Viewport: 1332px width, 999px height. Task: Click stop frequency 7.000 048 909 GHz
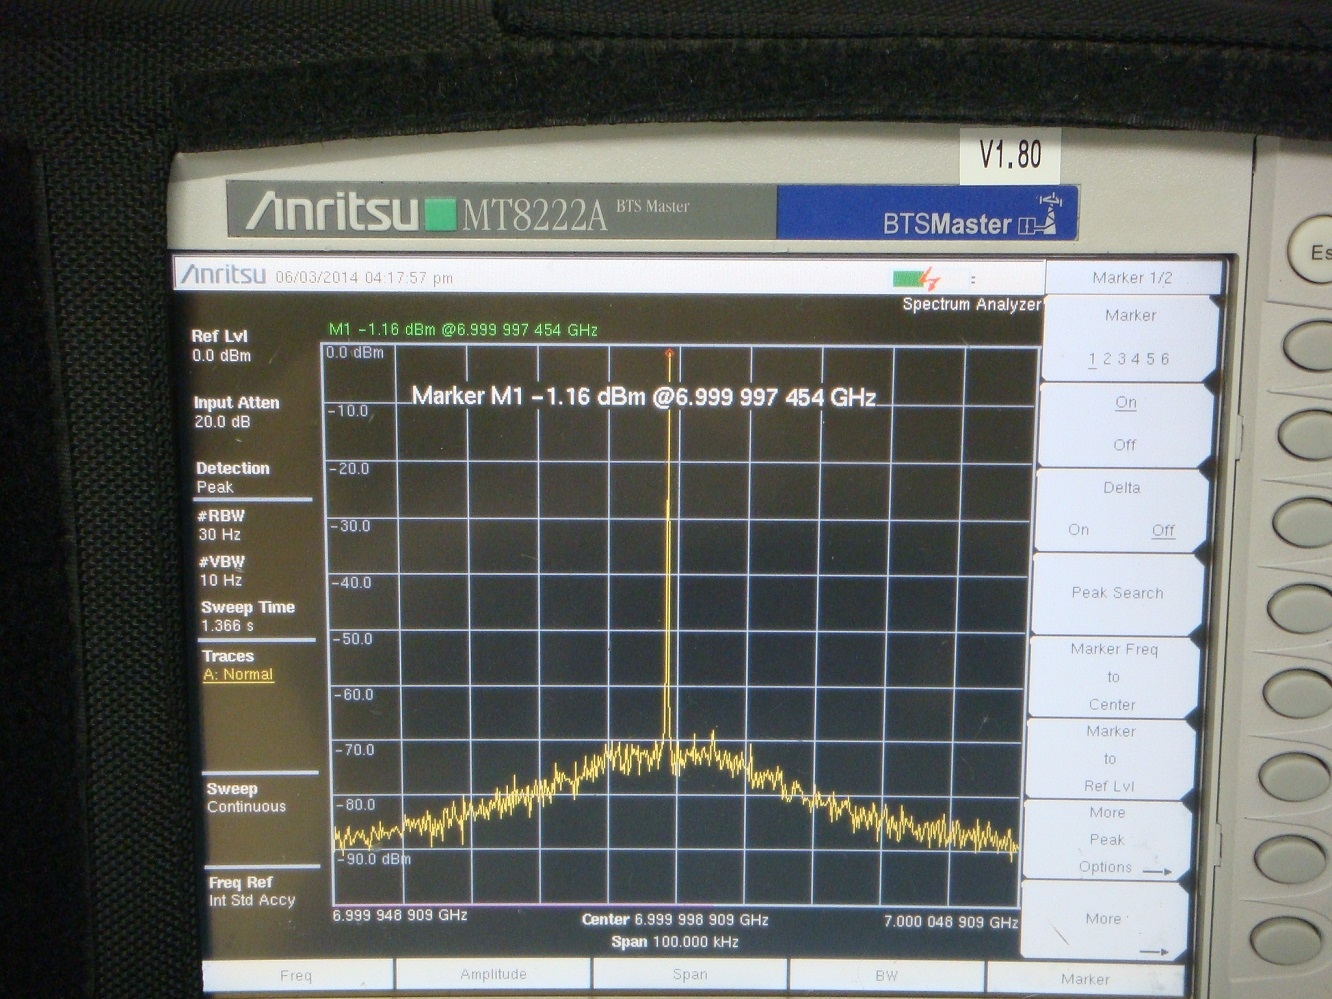tap(951, 921)
